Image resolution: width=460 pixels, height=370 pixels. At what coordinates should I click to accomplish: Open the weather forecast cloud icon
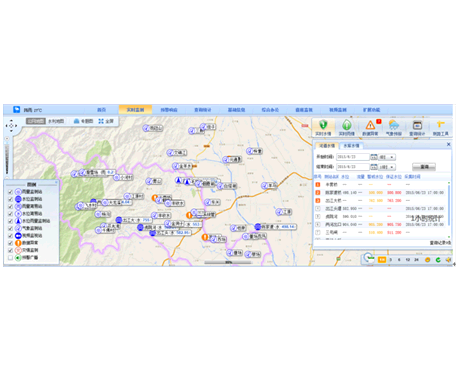tap(394, 128)
